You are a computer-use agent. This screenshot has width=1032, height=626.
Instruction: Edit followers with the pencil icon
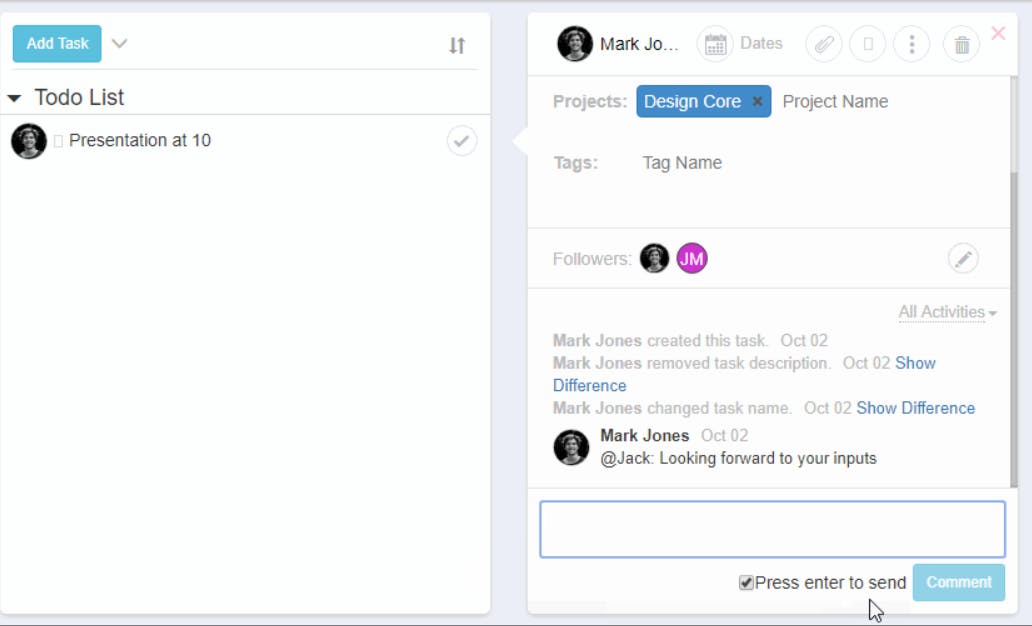point(963,258)
